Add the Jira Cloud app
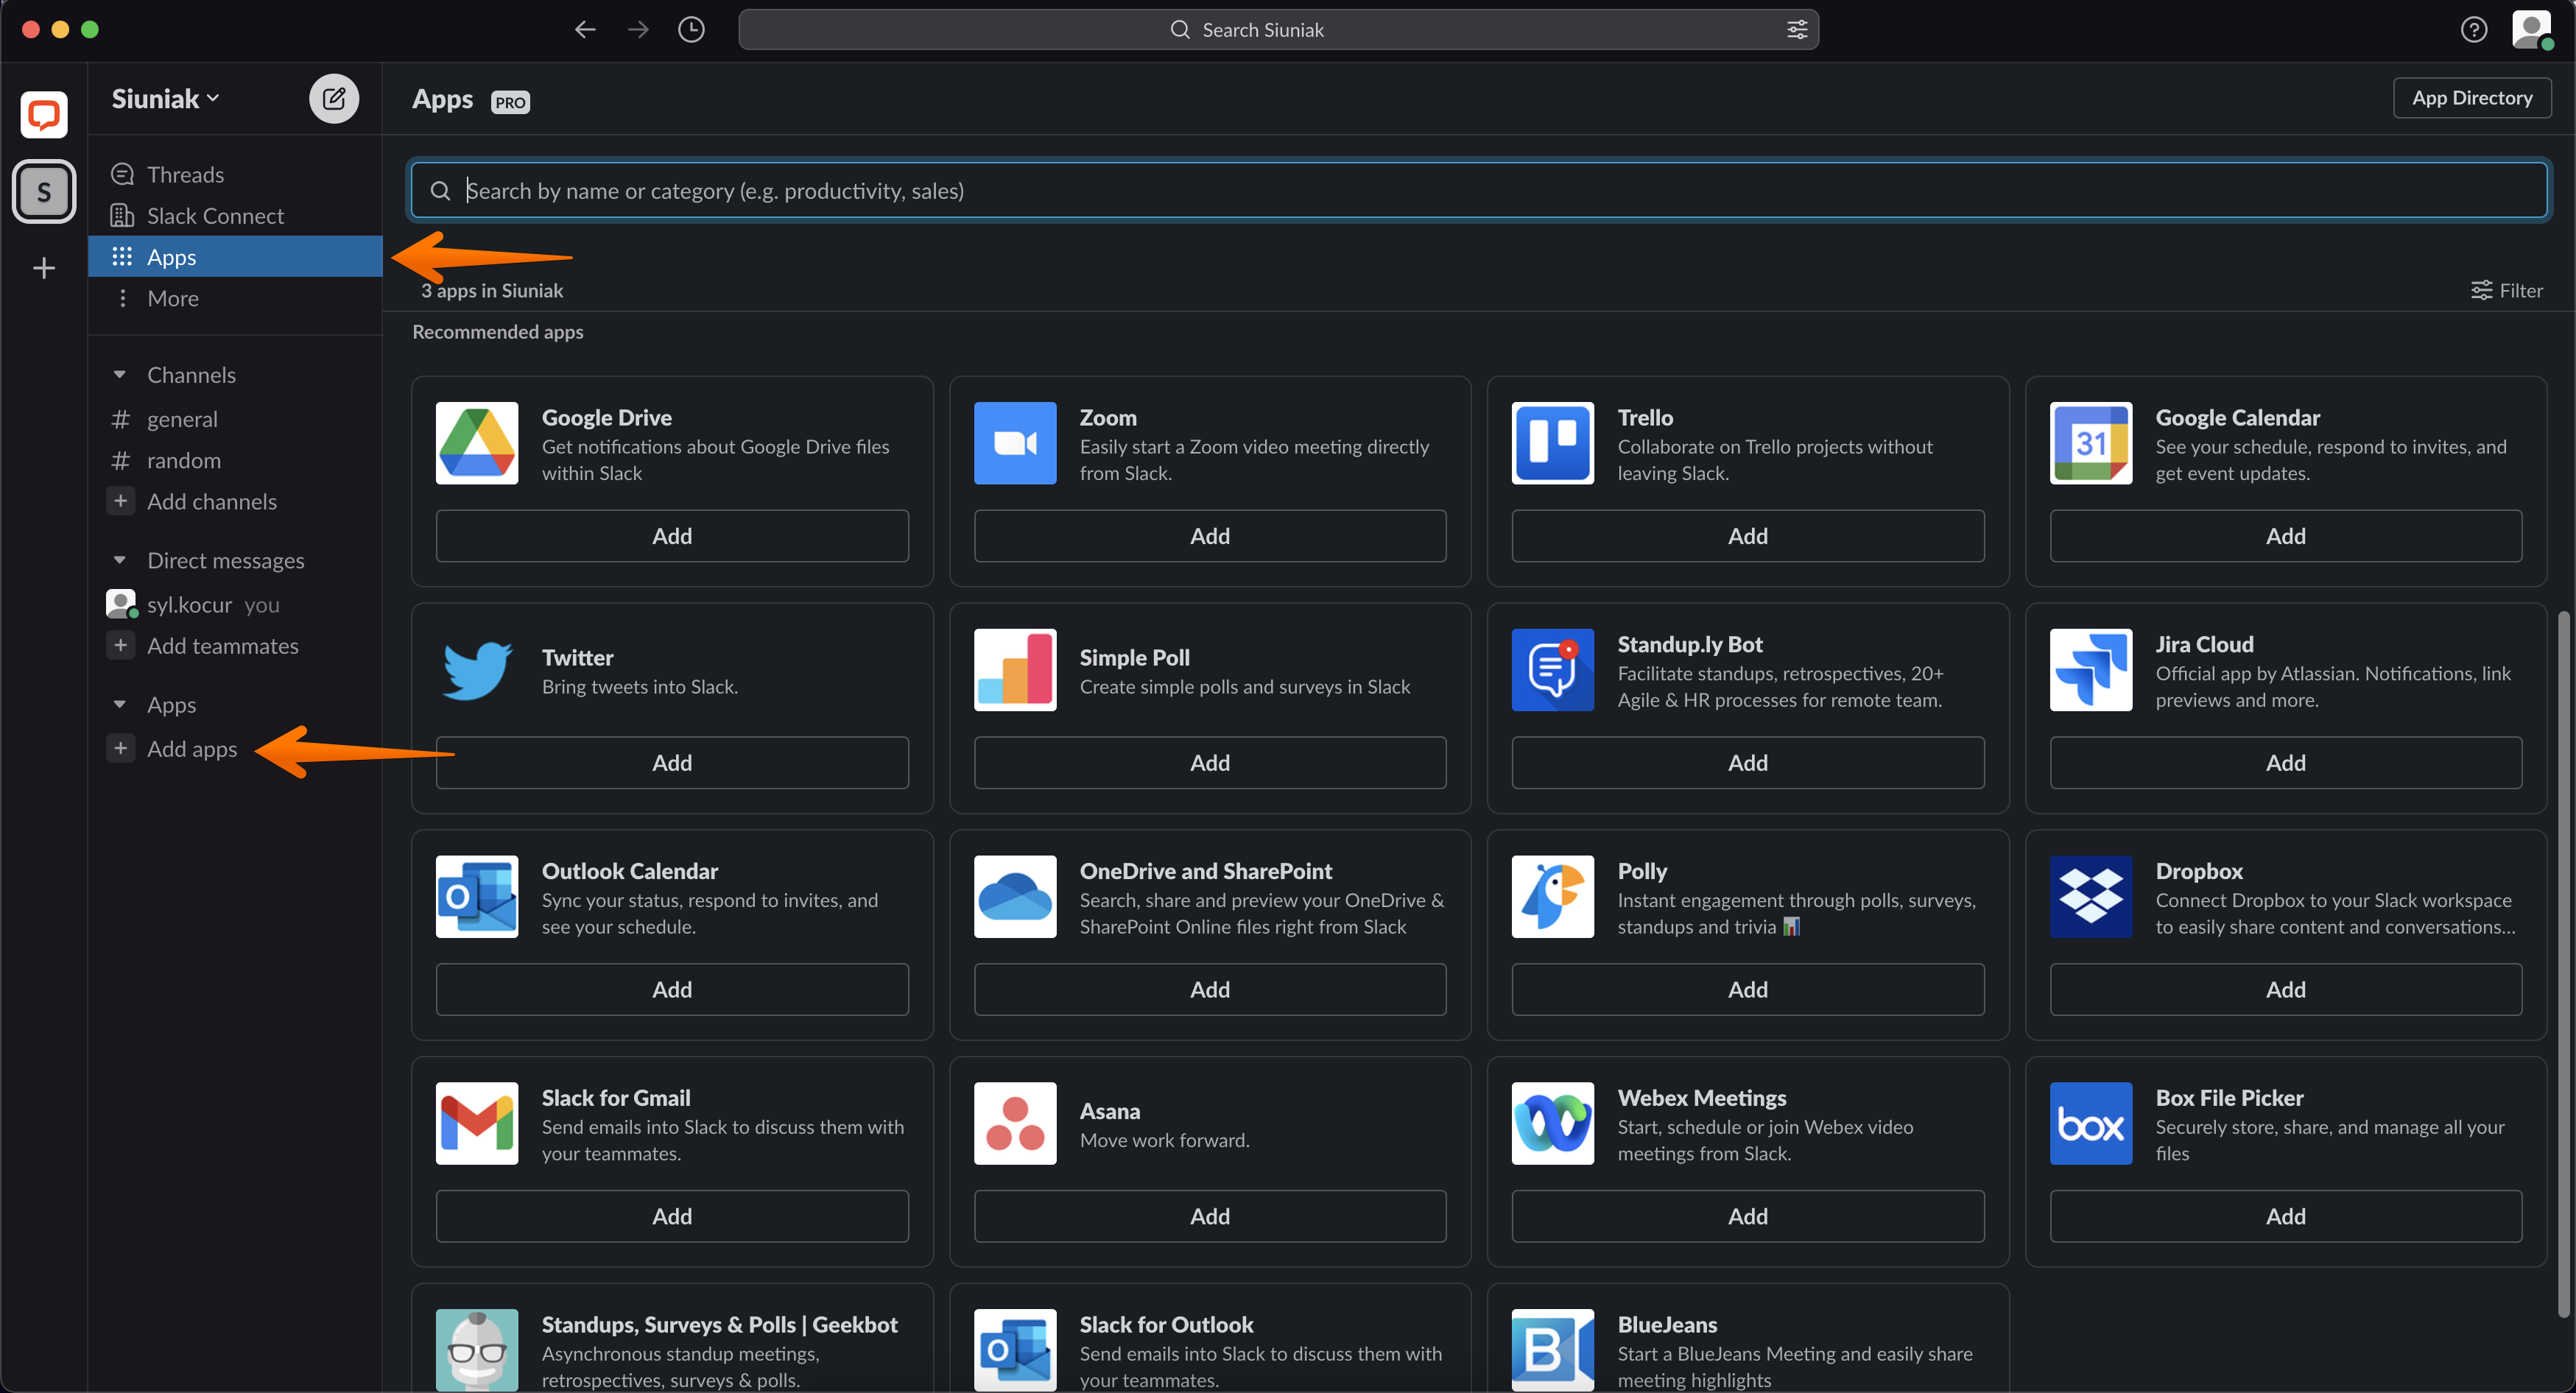The image size is (2576, 1393). [x=2286, y=763]
